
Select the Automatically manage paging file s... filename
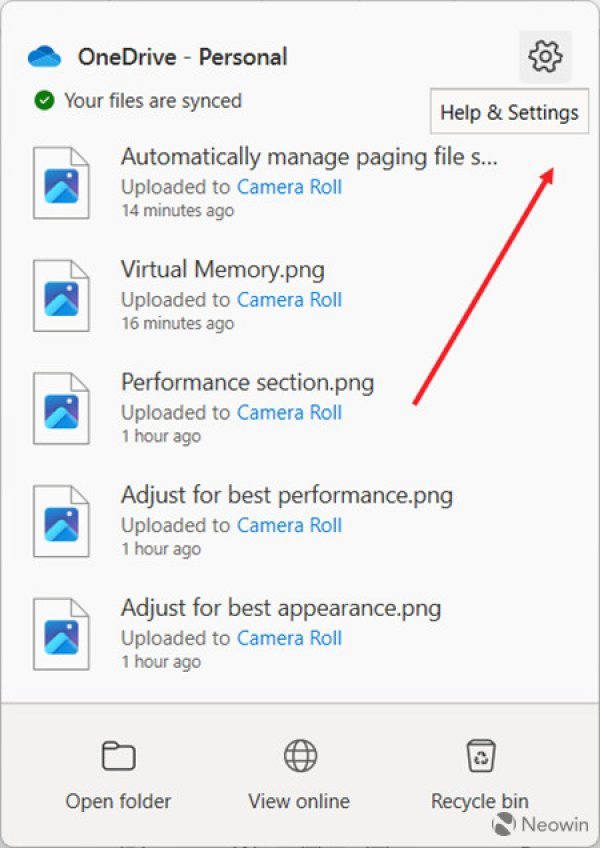[x=309, y=157]
